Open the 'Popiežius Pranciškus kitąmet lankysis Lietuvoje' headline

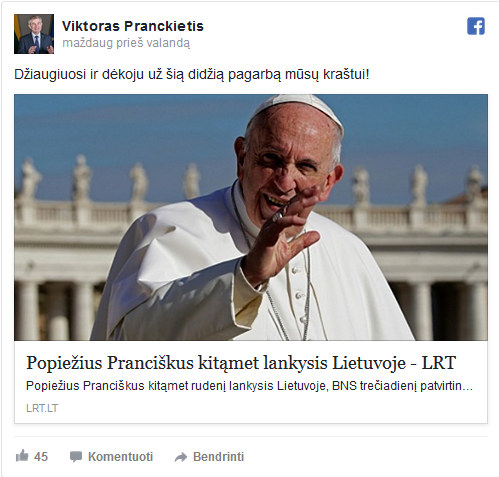click(x=241, y=363)
